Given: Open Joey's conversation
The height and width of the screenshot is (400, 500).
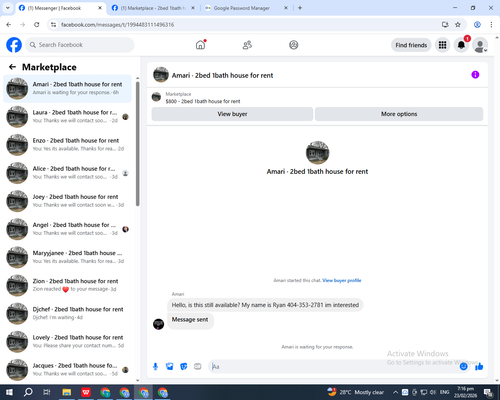Looking at the screenshot, I should [x=67, y=201].
